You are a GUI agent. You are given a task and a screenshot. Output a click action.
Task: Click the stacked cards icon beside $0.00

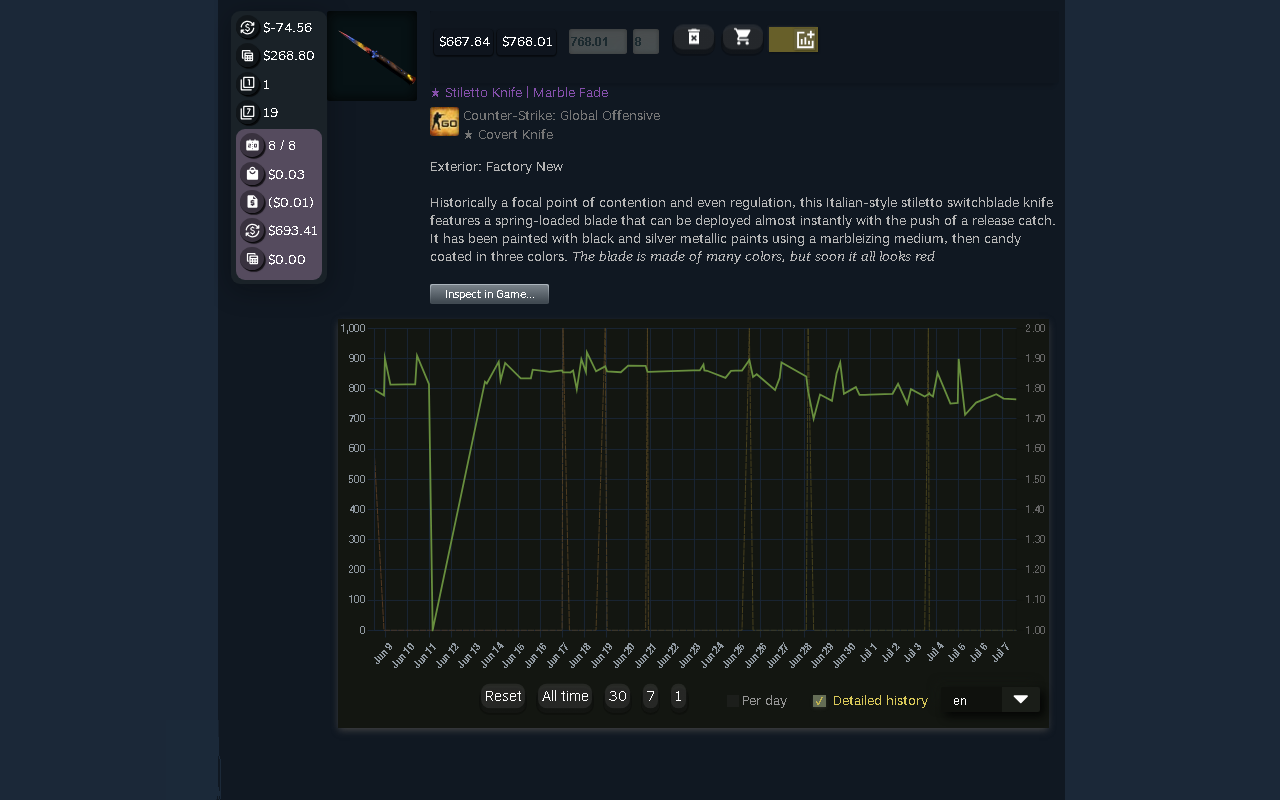(x=252, y=259)
